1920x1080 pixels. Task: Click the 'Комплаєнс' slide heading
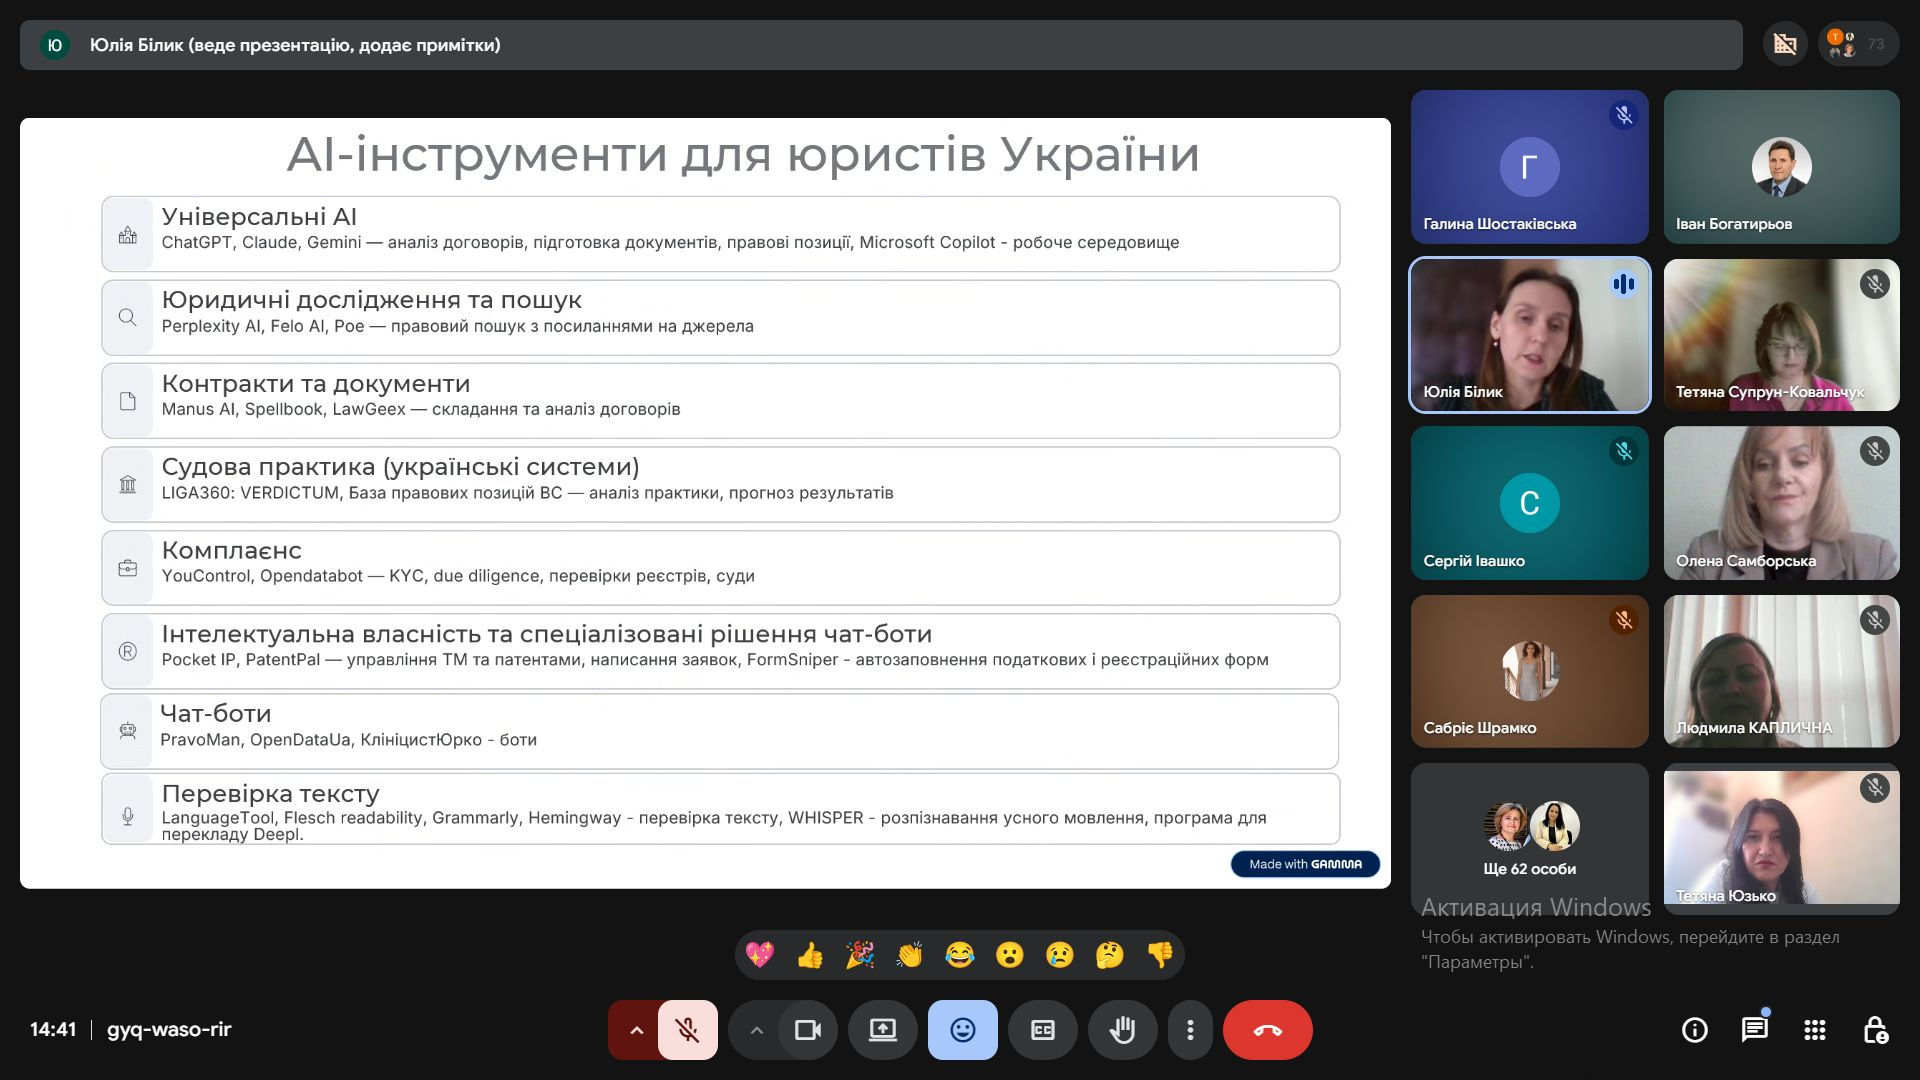(231, 551)
